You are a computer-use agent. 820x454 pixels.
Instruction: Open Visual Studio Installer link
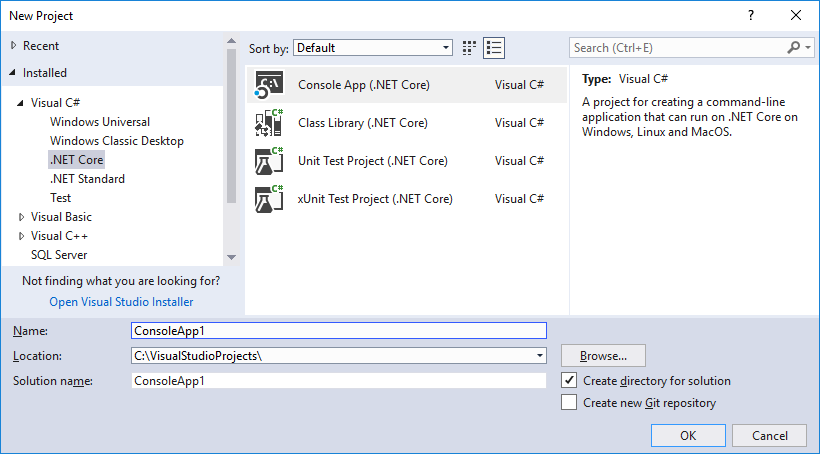click(121, 302)
